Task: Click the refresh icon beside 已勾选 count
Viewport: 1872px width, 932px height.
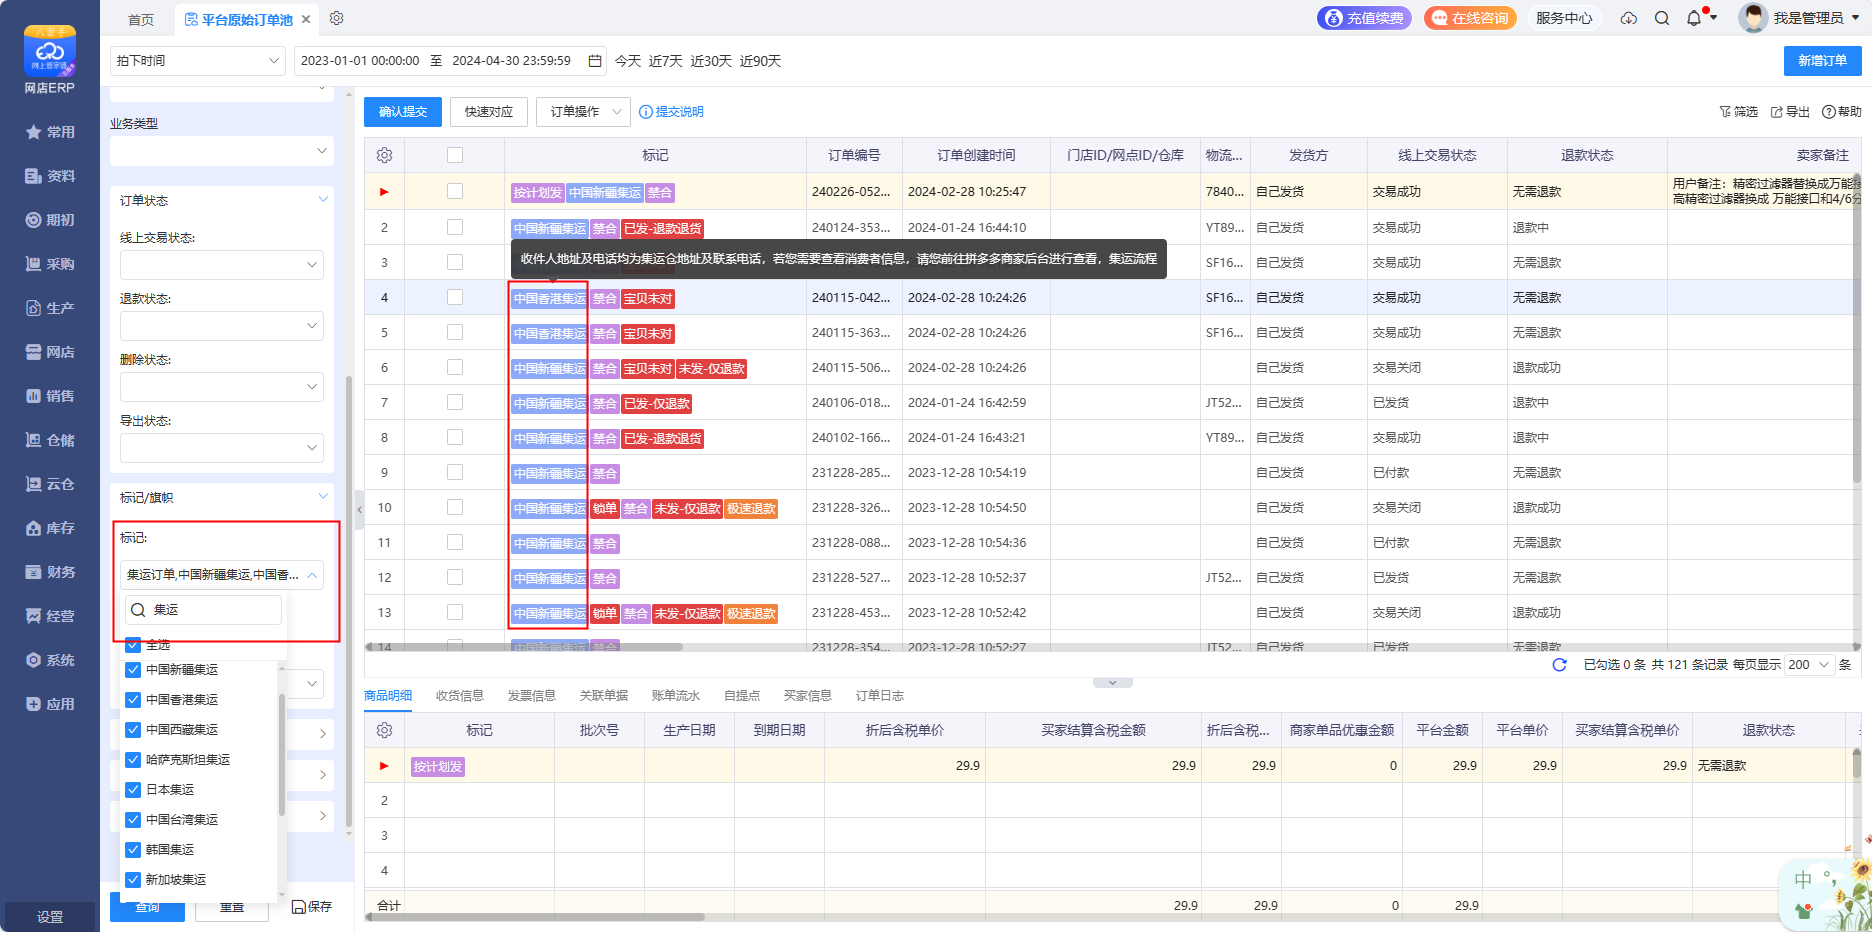Action: (x=1559, y=665)
